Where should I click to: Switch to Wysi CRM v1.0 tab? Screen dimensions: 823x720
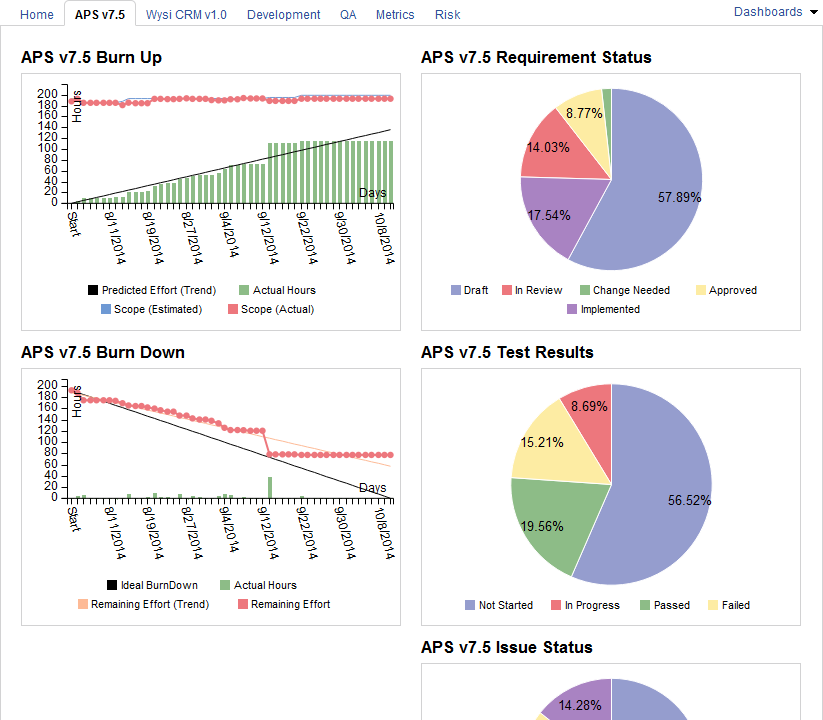coord(186,14)
